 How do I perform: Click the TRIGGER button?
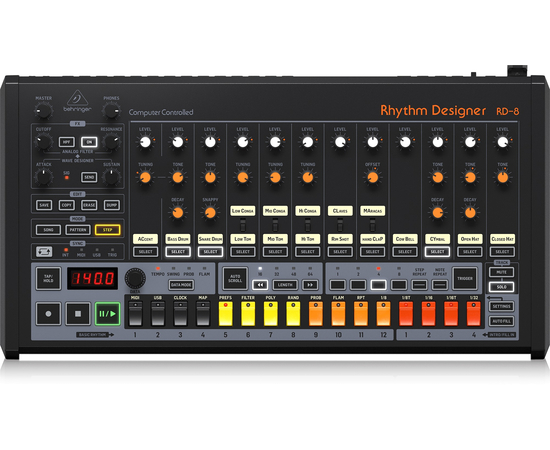(x=465, y=278)
